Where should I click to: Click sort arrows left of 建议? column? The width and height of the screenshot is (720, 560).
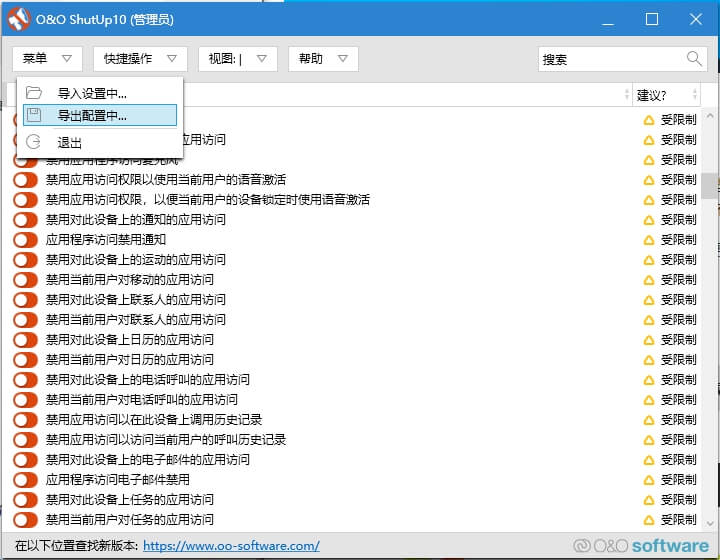coord(627,95)
